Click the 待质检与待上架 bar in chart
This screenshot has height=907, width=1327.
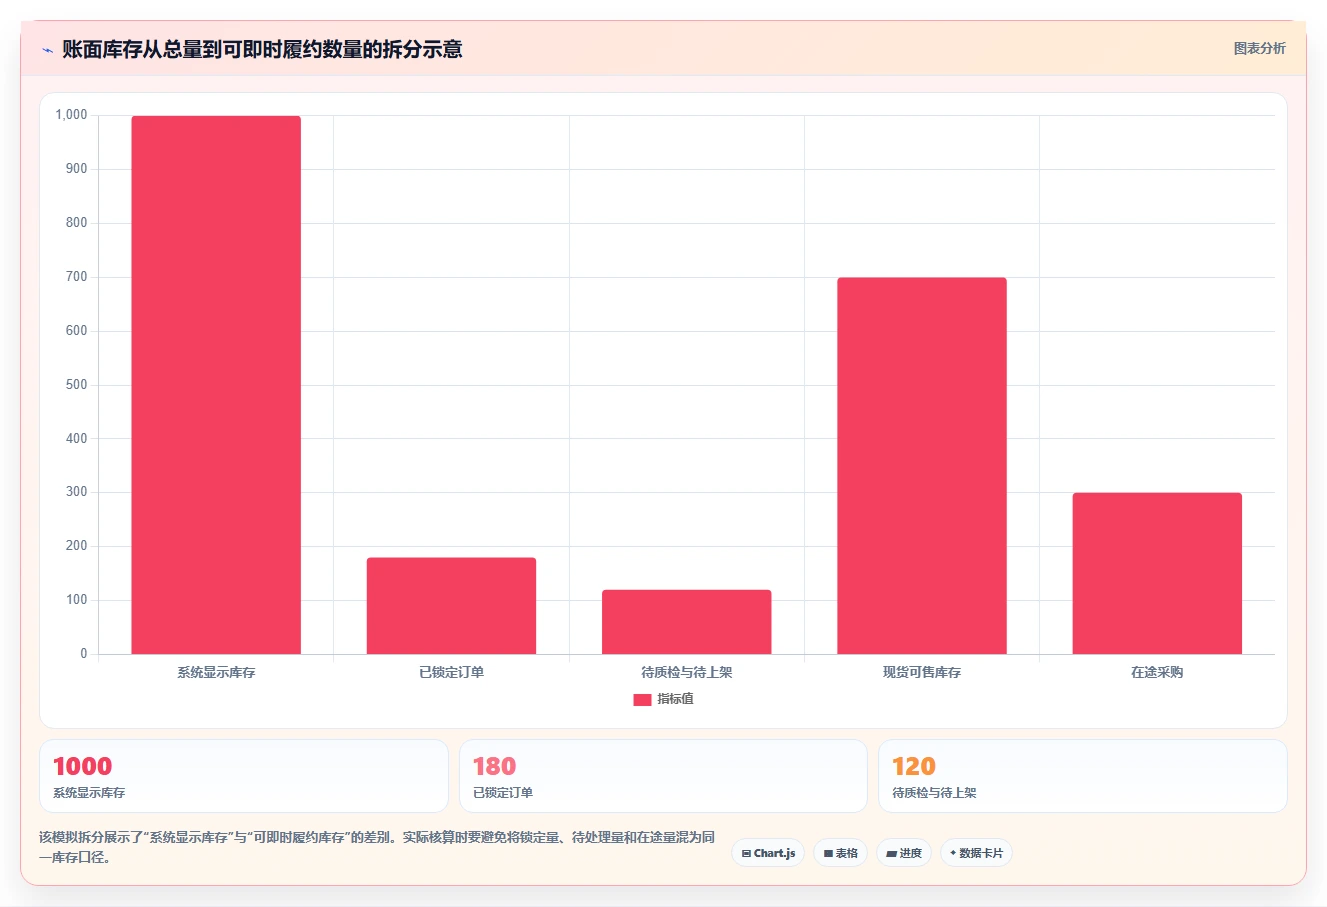click(x=686, y=622)
